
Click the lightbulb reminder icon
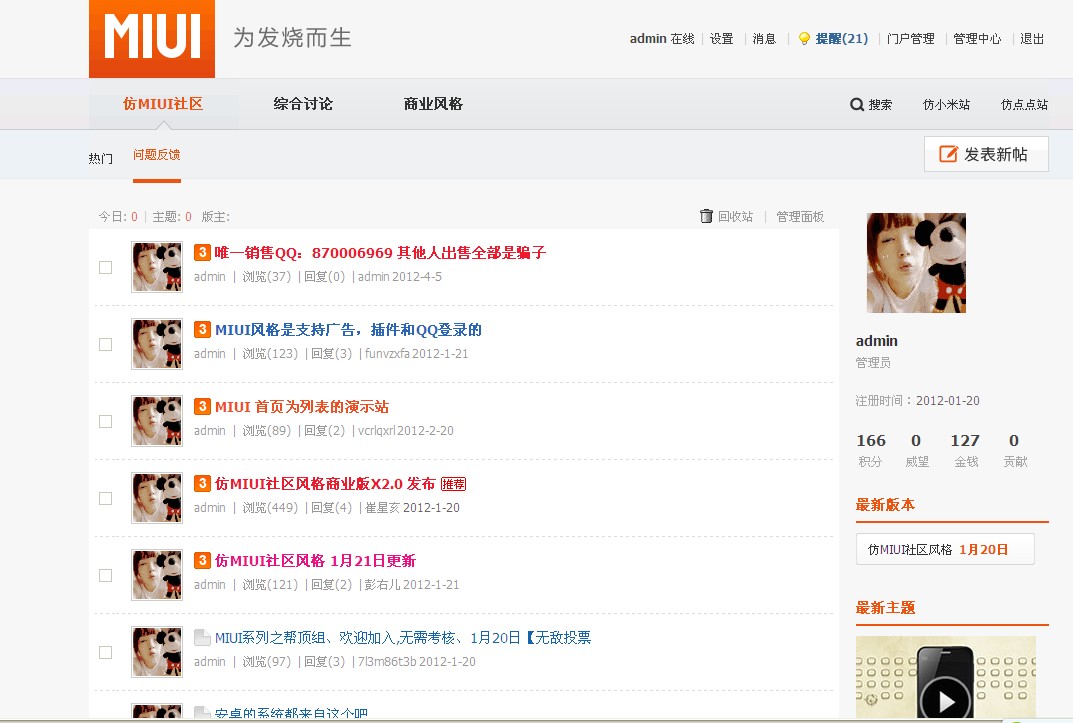[x=804, y=39]
